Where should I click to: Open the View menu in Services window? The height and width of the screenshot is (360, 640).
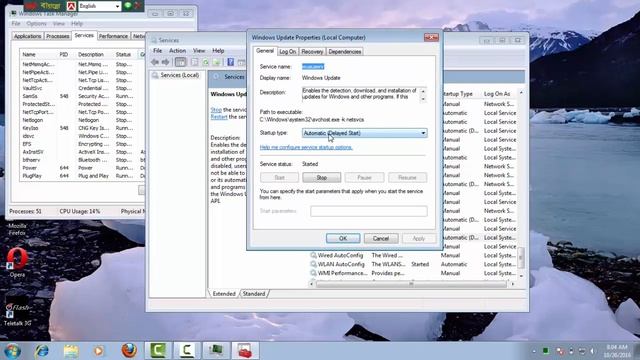pos(199,51)
